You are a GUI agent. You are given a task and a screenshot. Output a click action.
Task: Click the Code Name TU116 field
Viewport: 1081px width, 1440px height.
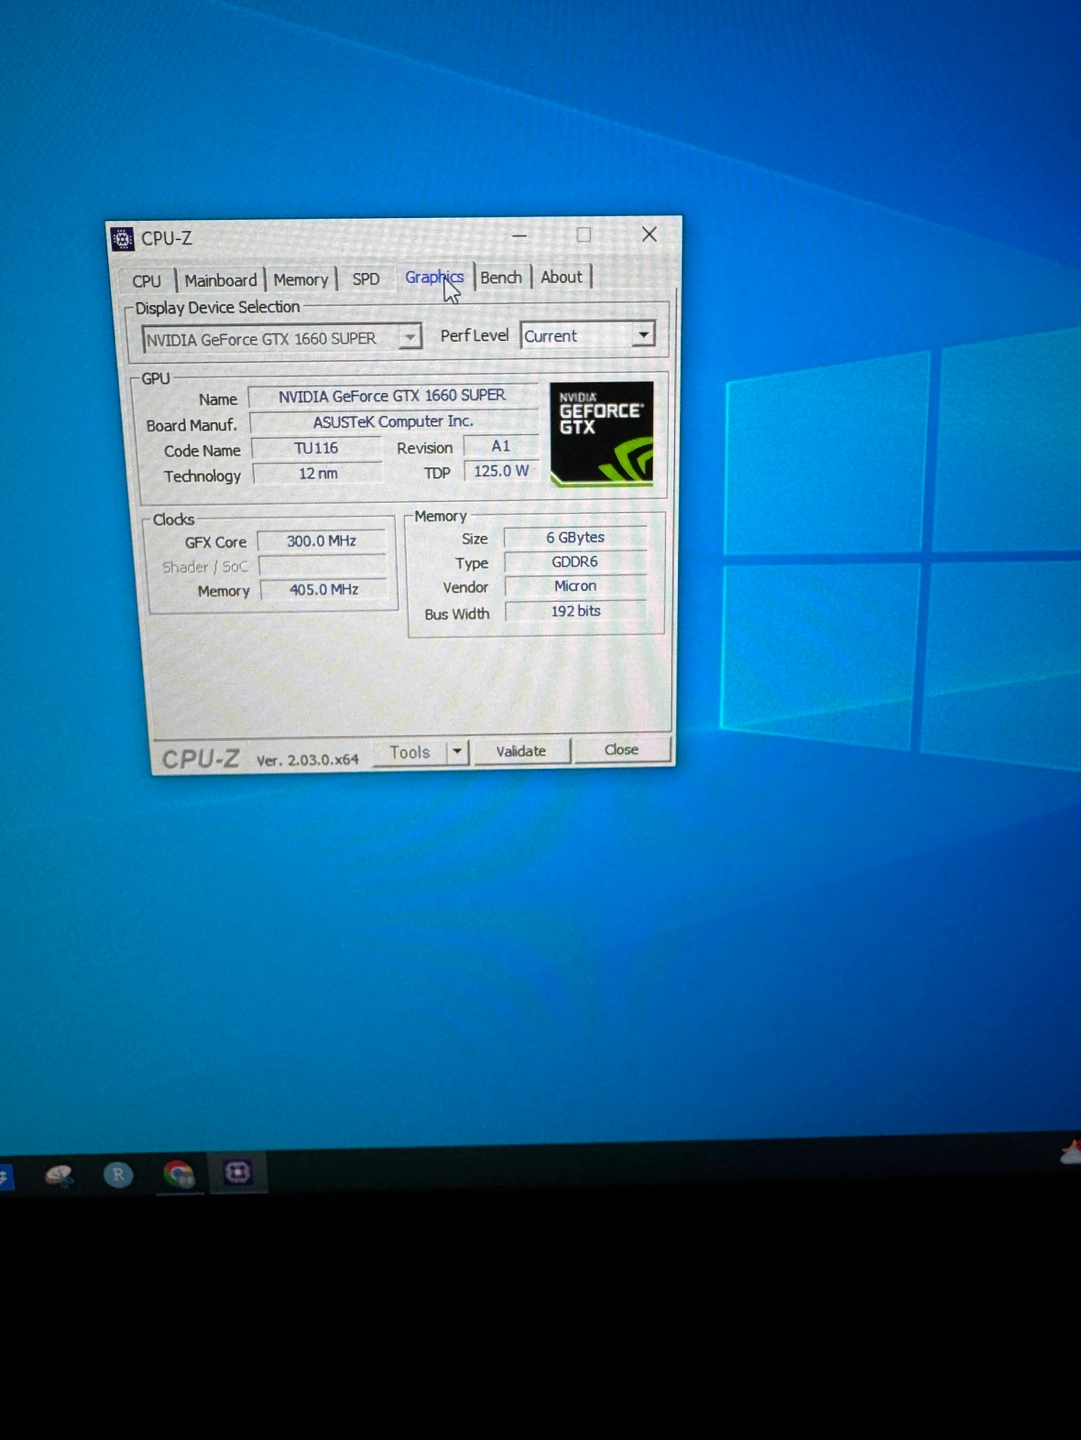316,448
